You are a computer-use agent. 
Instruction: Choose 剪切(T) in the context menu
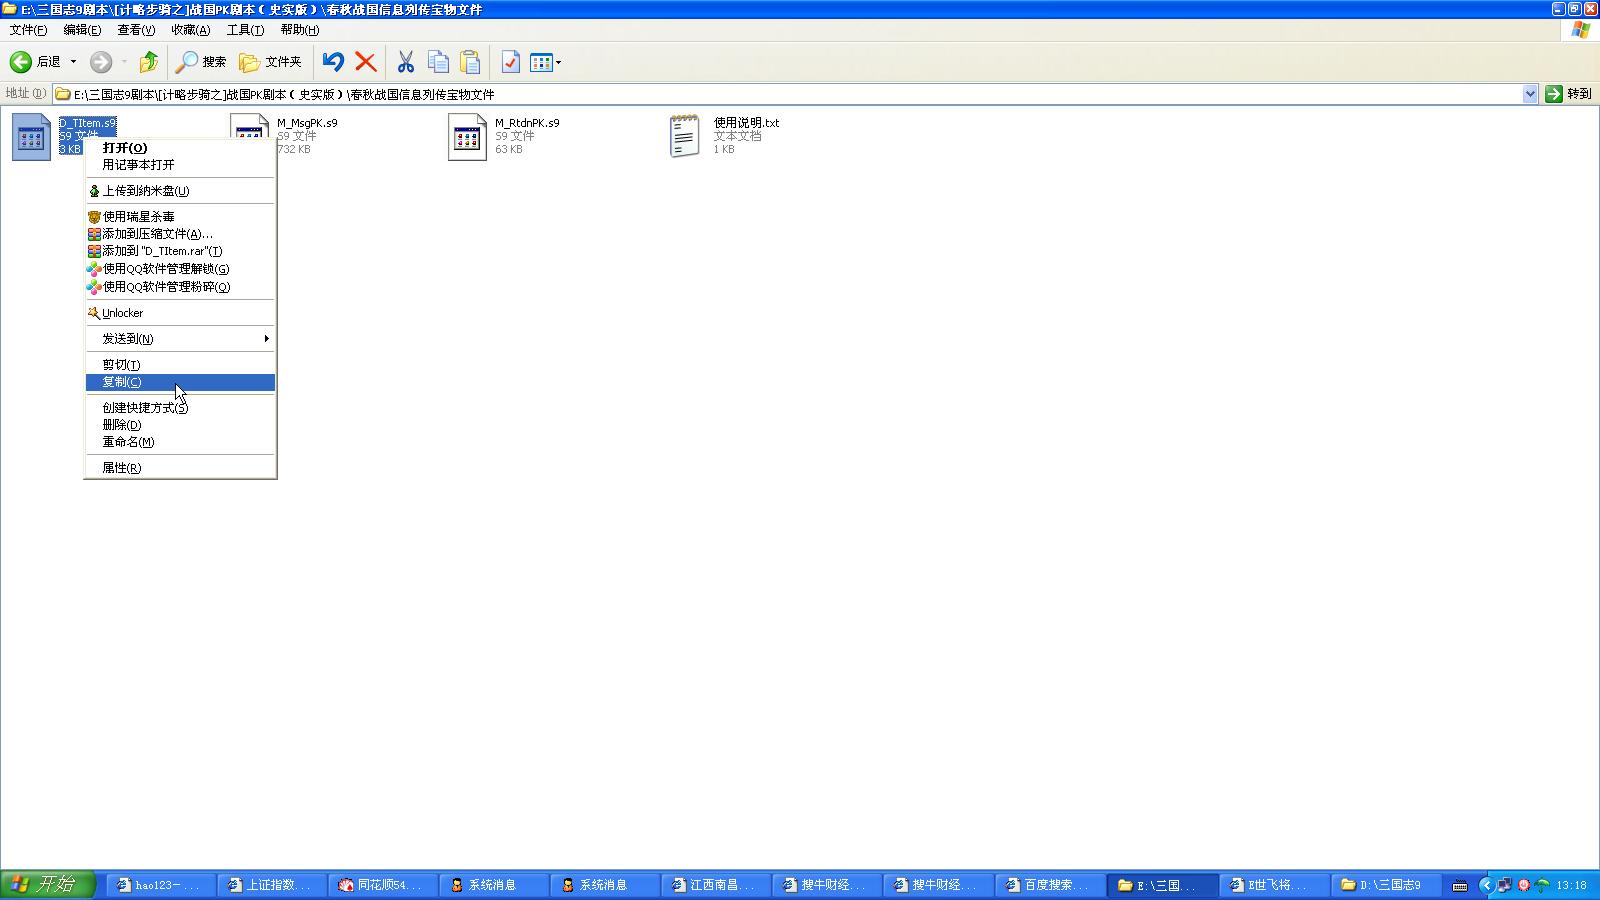[x=180, y=365]
